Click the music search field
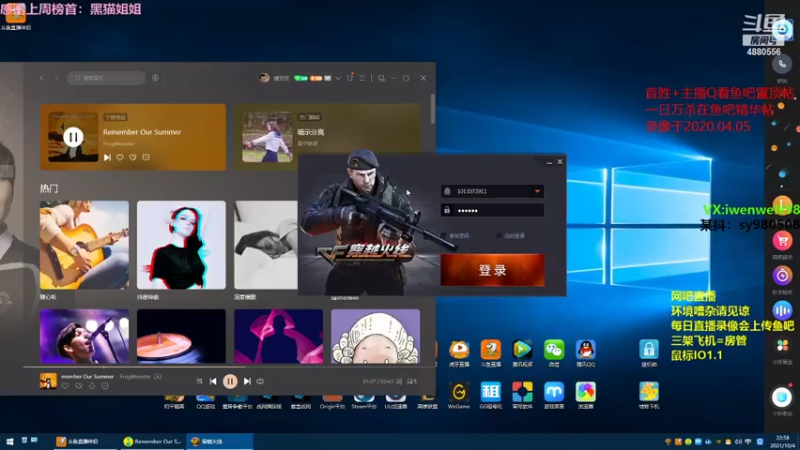Viewport: 800px width, 450px height. tap(106, 78)
